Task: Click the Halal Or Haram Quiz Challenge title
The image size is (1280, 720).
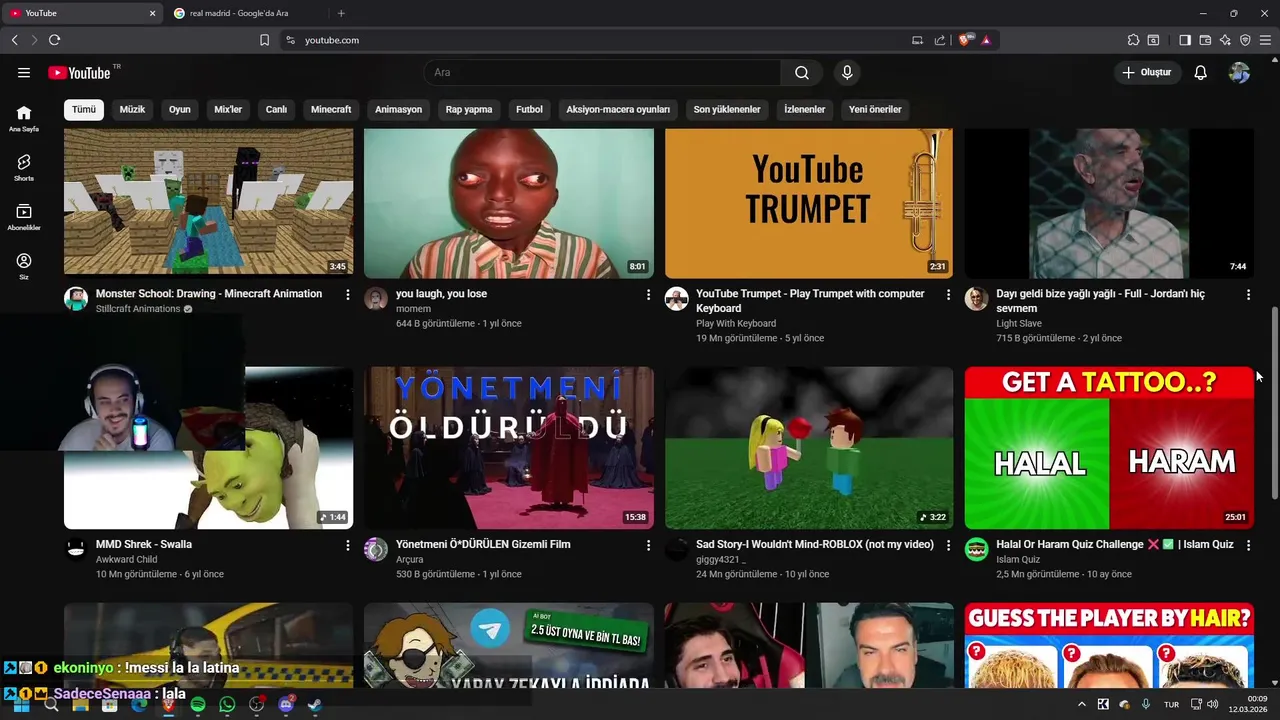Action: [x=1115, y=545]
